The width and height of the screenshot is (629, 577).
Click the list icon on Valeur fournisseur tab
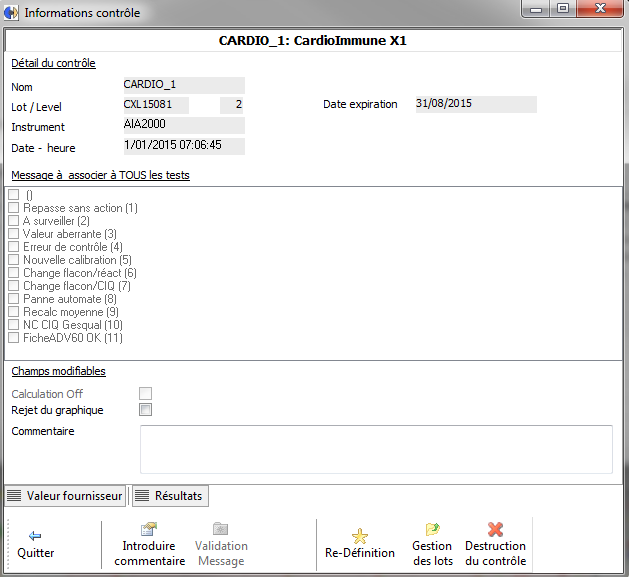point(14,496)
